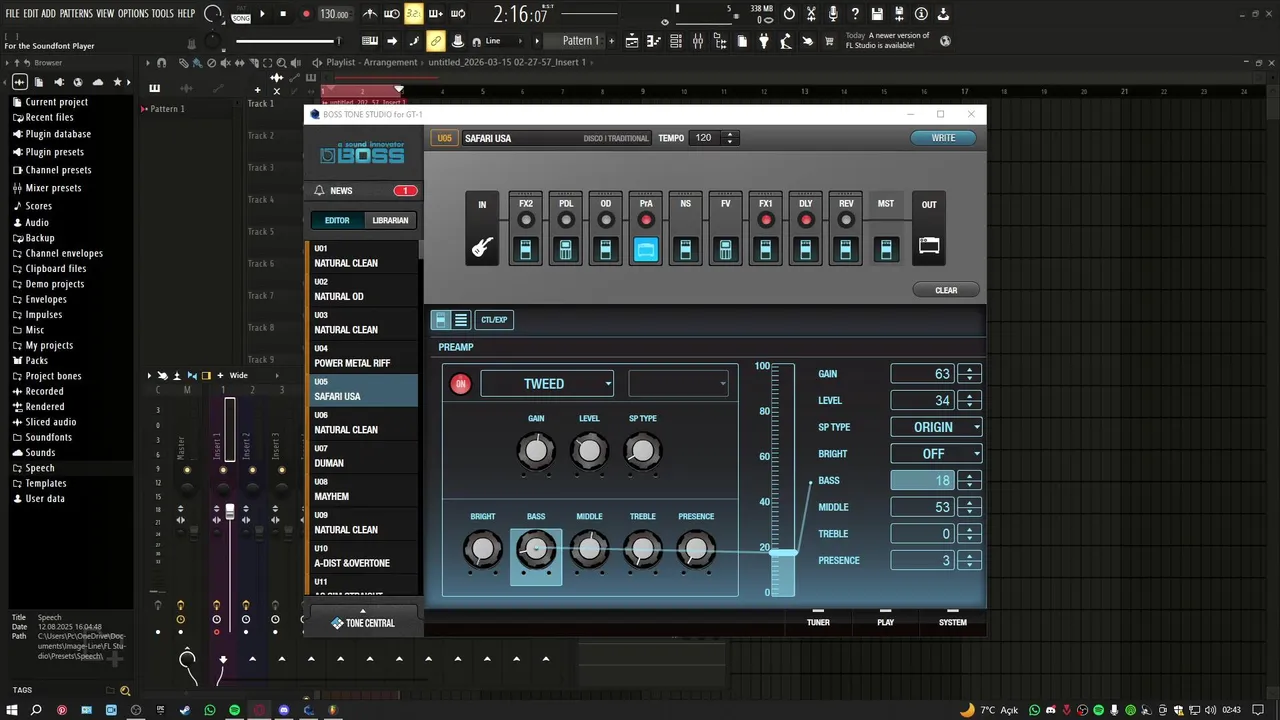1280x720 pixels.
Task: Open the NEWS bell notification
Action: coord(320,190)
